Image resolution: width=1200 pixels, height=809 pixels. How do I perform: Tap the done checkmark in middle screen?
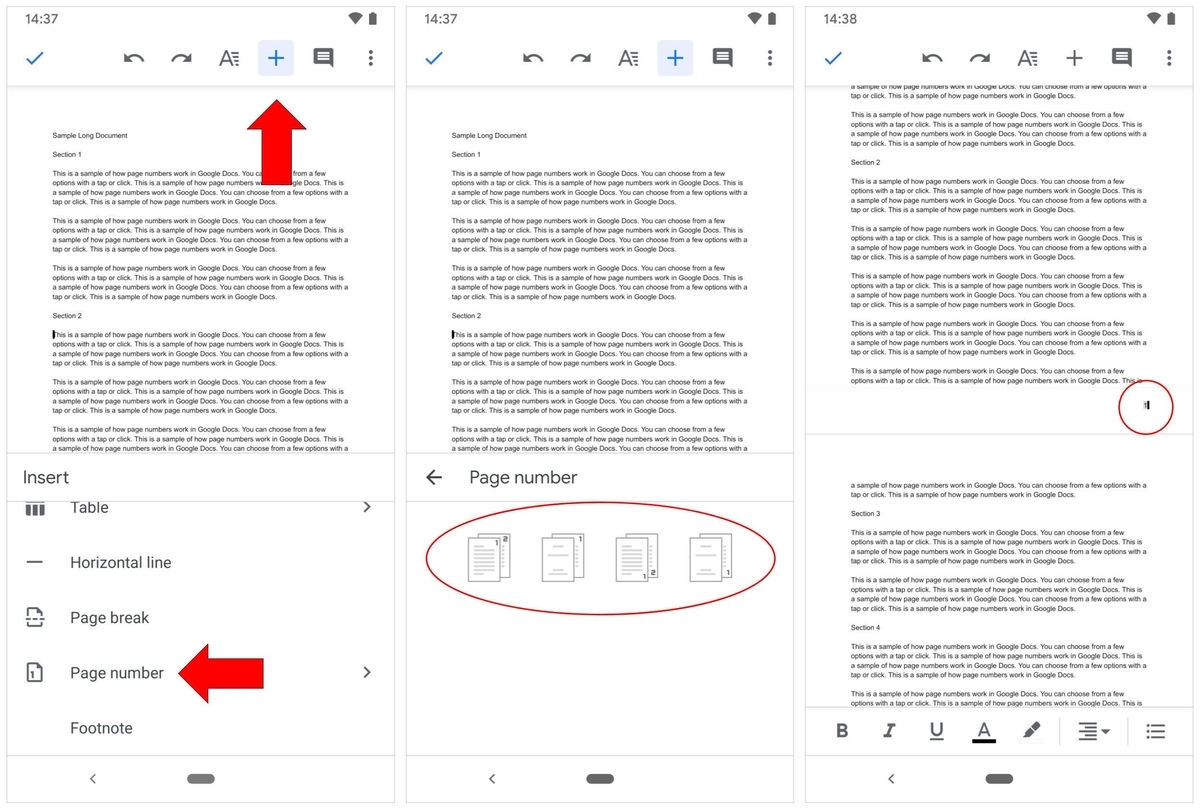coord(434,58)
